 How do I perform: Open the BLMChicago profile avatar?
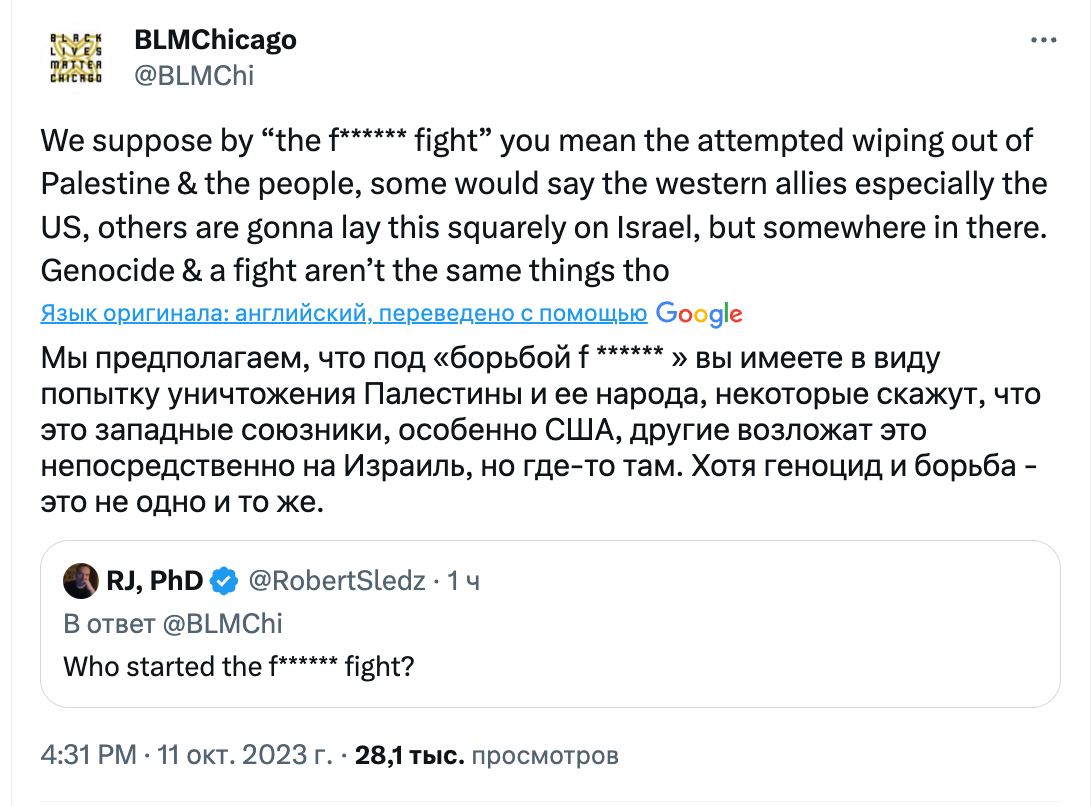click(x=77, y=57)
